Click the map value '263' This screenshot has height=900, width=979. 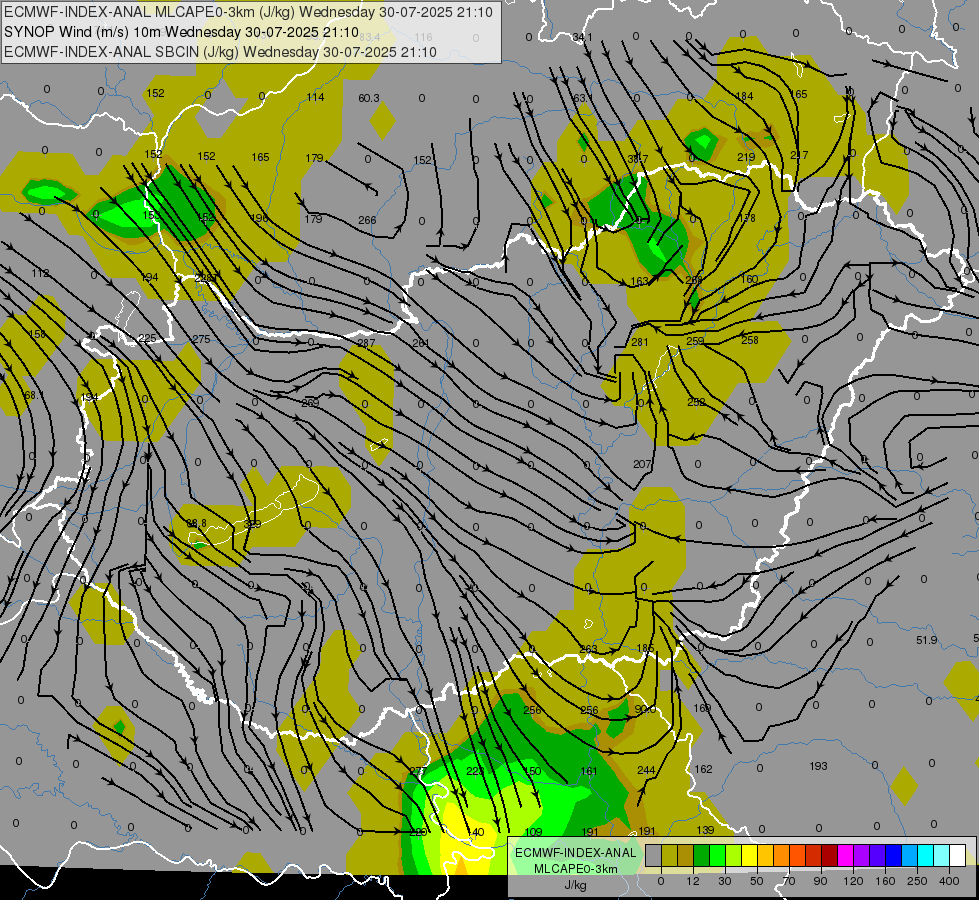click(588, 649)
